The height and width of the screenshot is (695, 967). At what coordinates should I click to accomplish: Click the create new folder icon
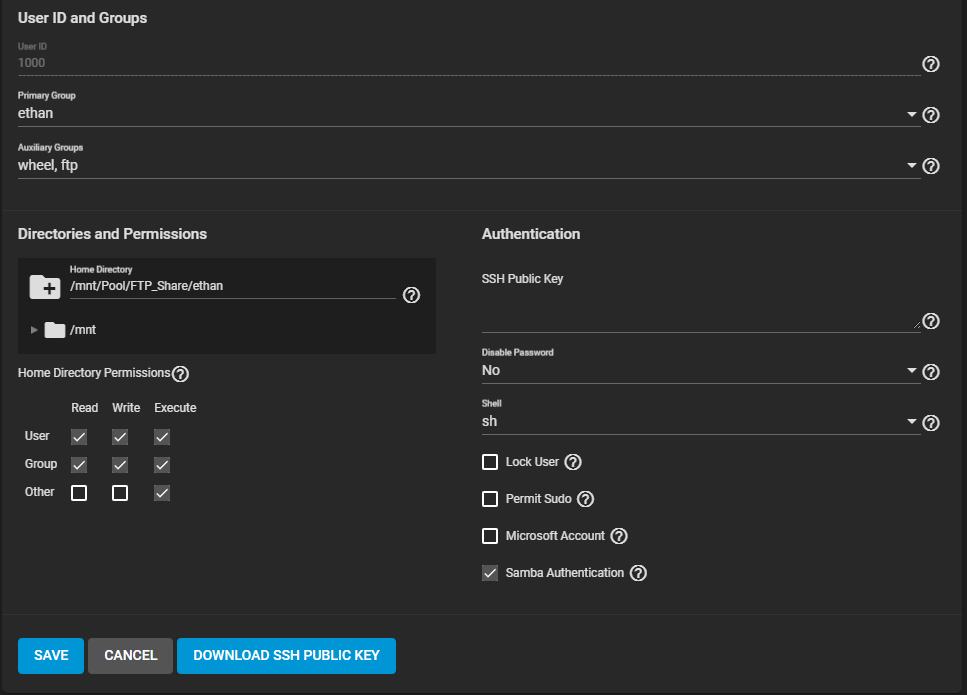pyautogui.click(x=45, y=287)
